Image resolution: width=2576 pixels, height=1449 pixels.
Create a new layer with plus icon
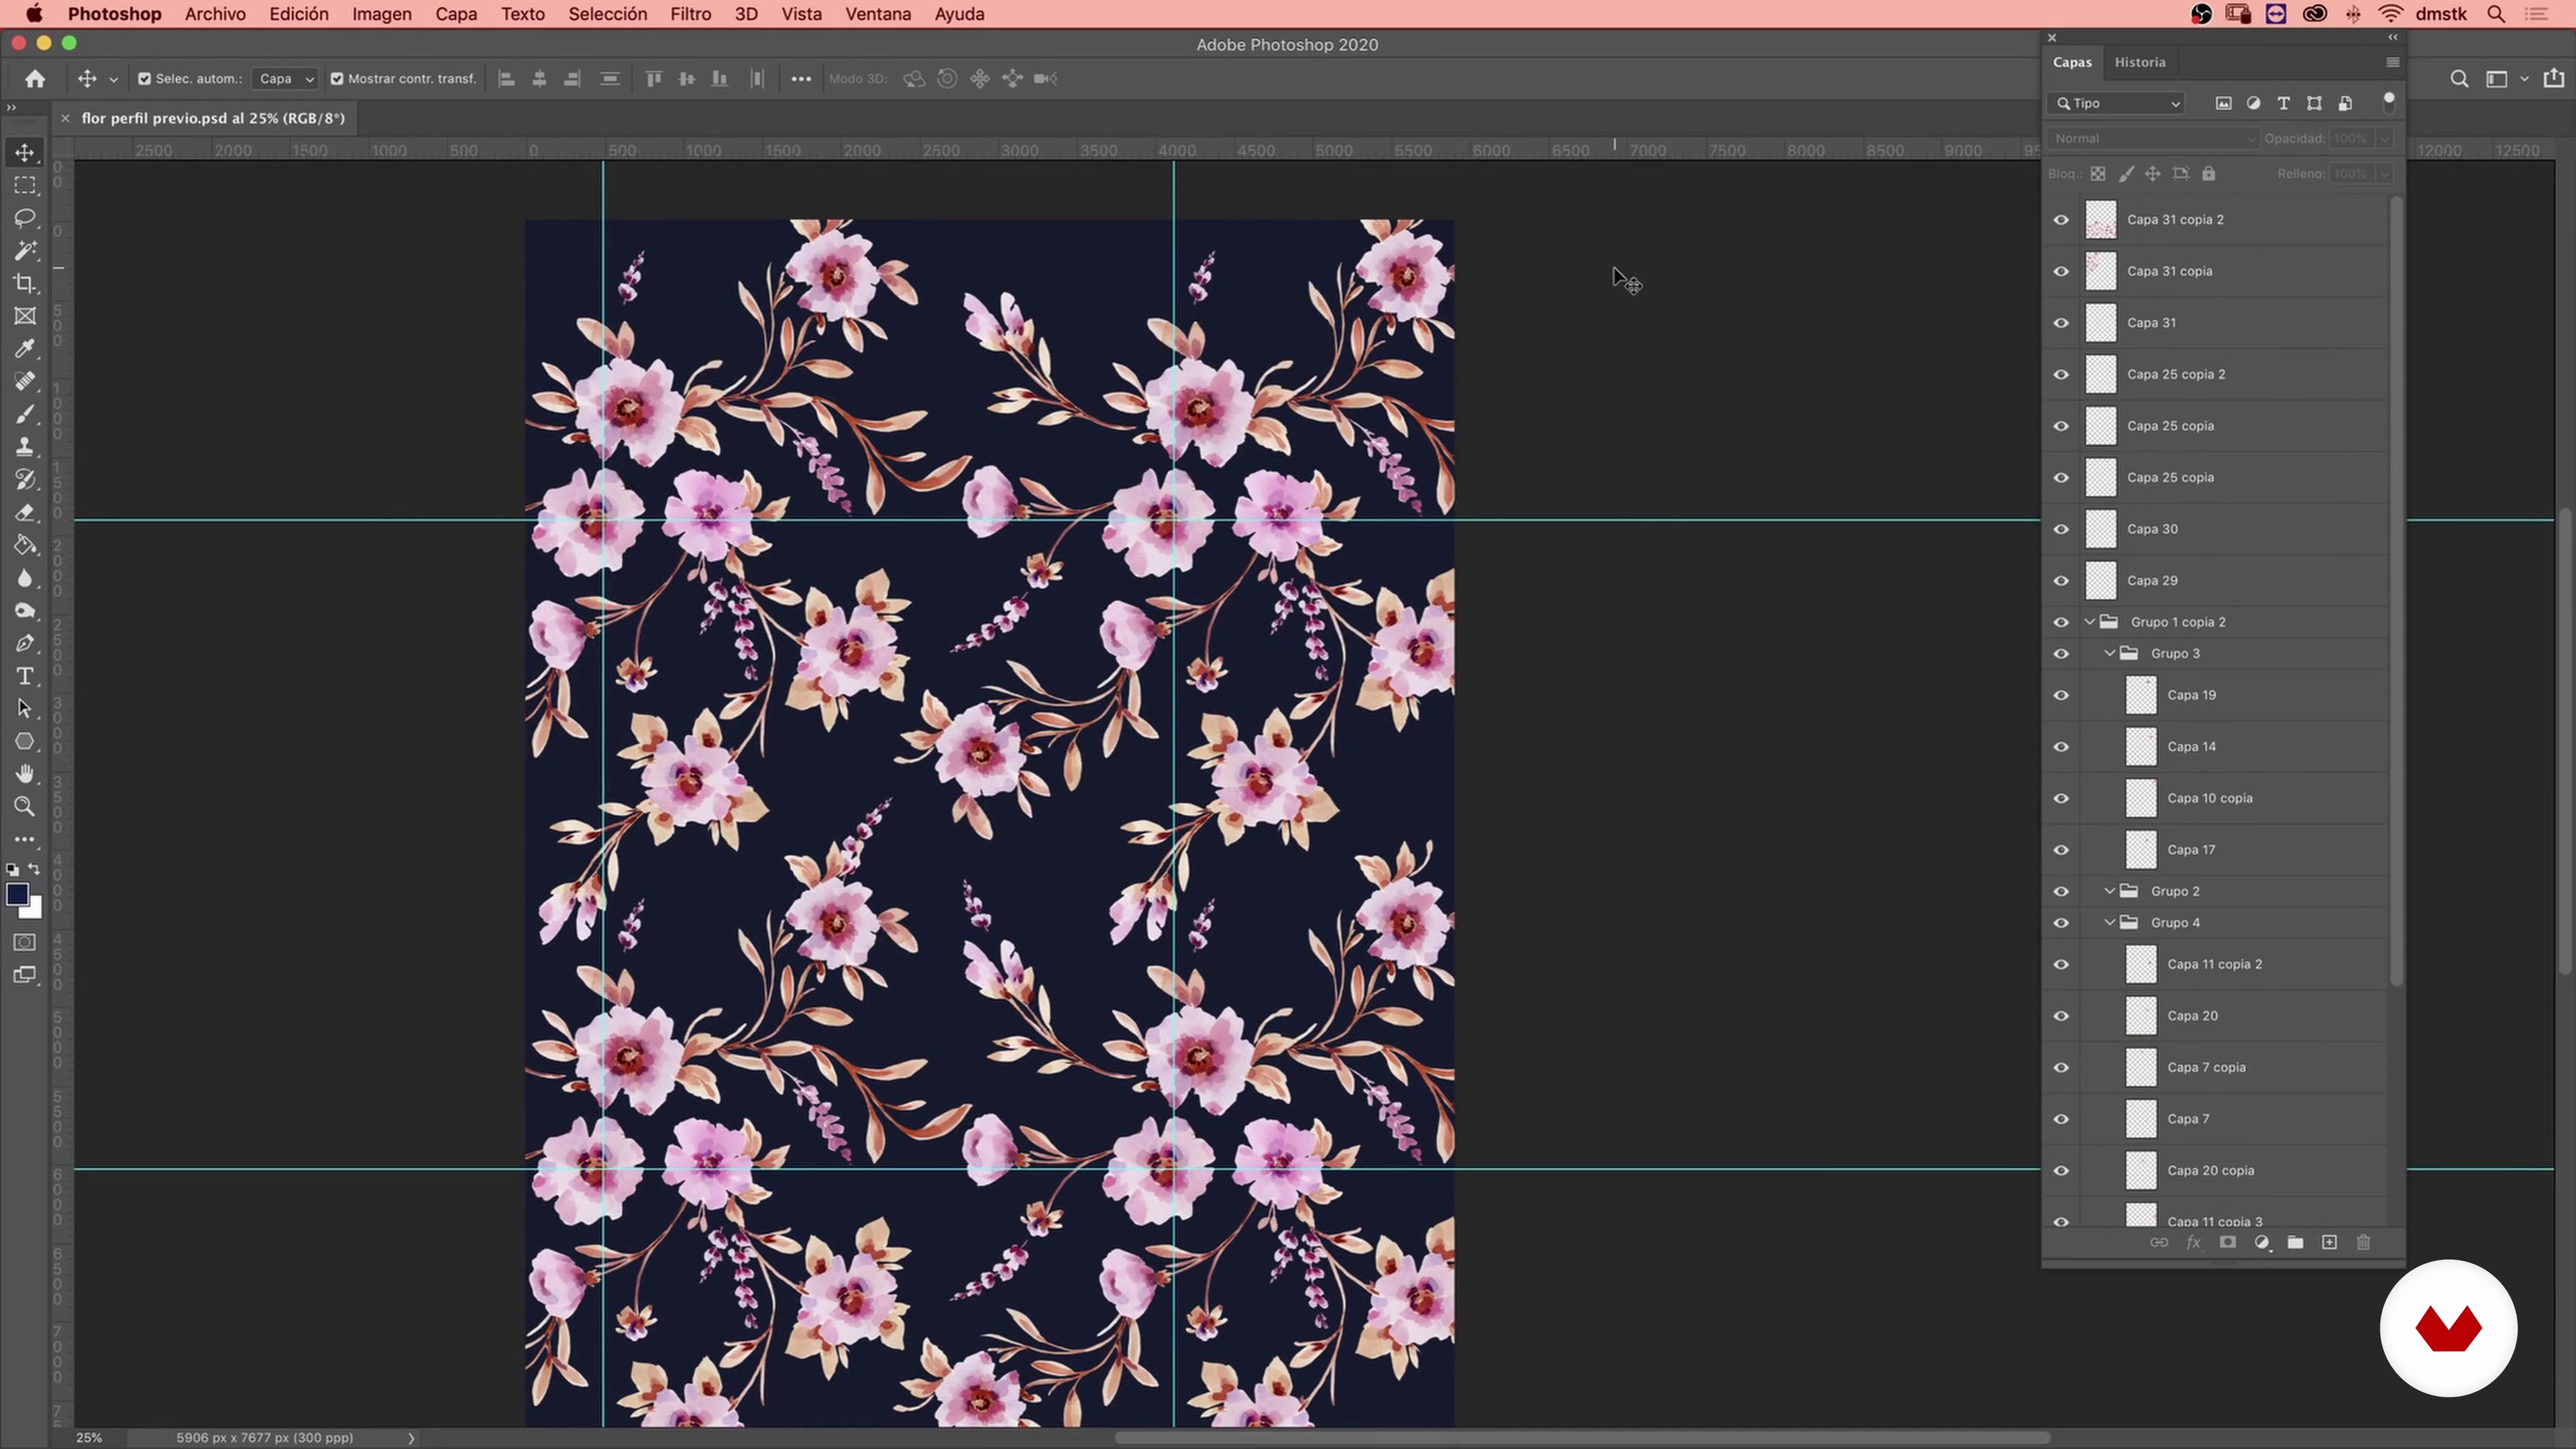pyautogui.click(x=2329, y=1242)
